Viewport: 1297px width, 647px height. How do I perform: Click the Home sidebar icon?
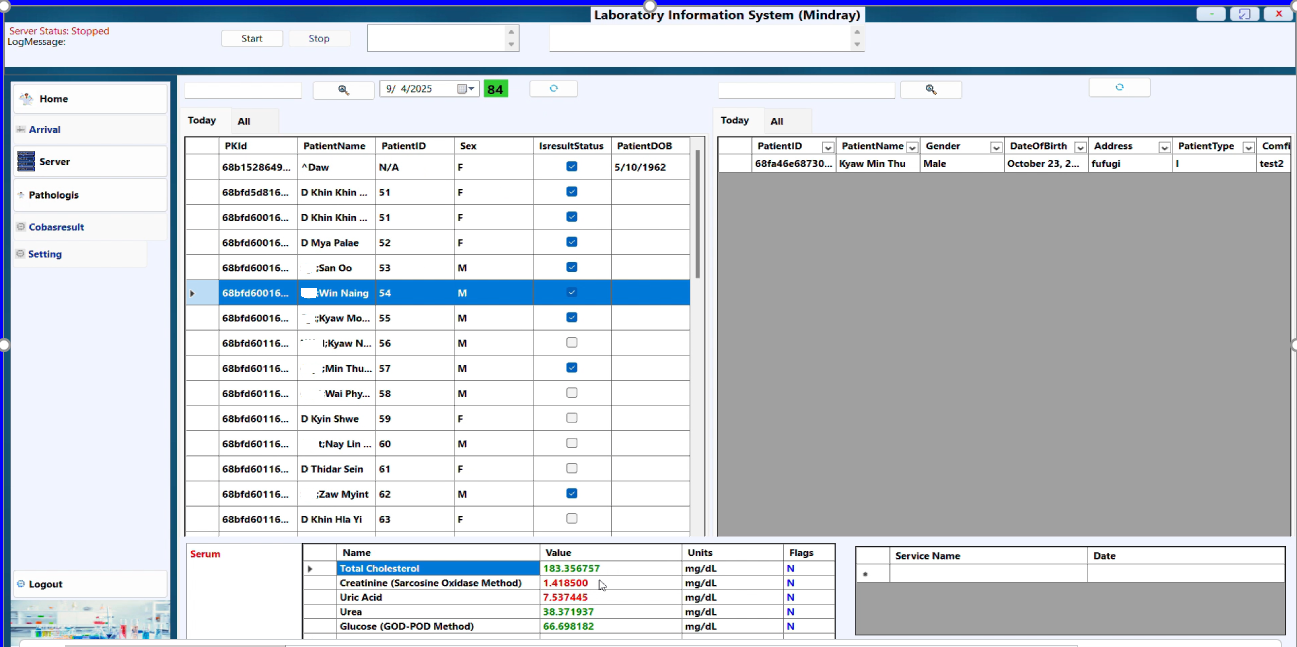tap(26, 99)
